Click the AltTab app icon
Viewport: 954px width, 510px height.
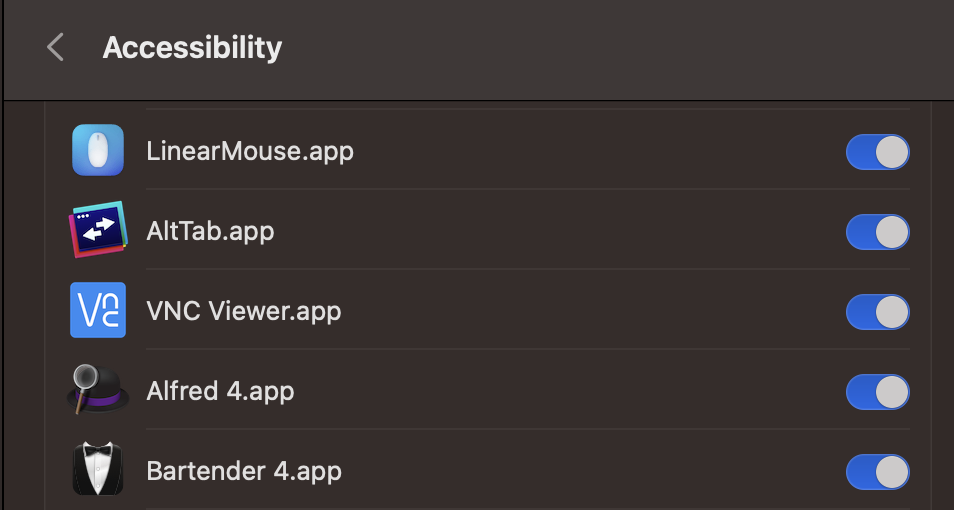98,230
